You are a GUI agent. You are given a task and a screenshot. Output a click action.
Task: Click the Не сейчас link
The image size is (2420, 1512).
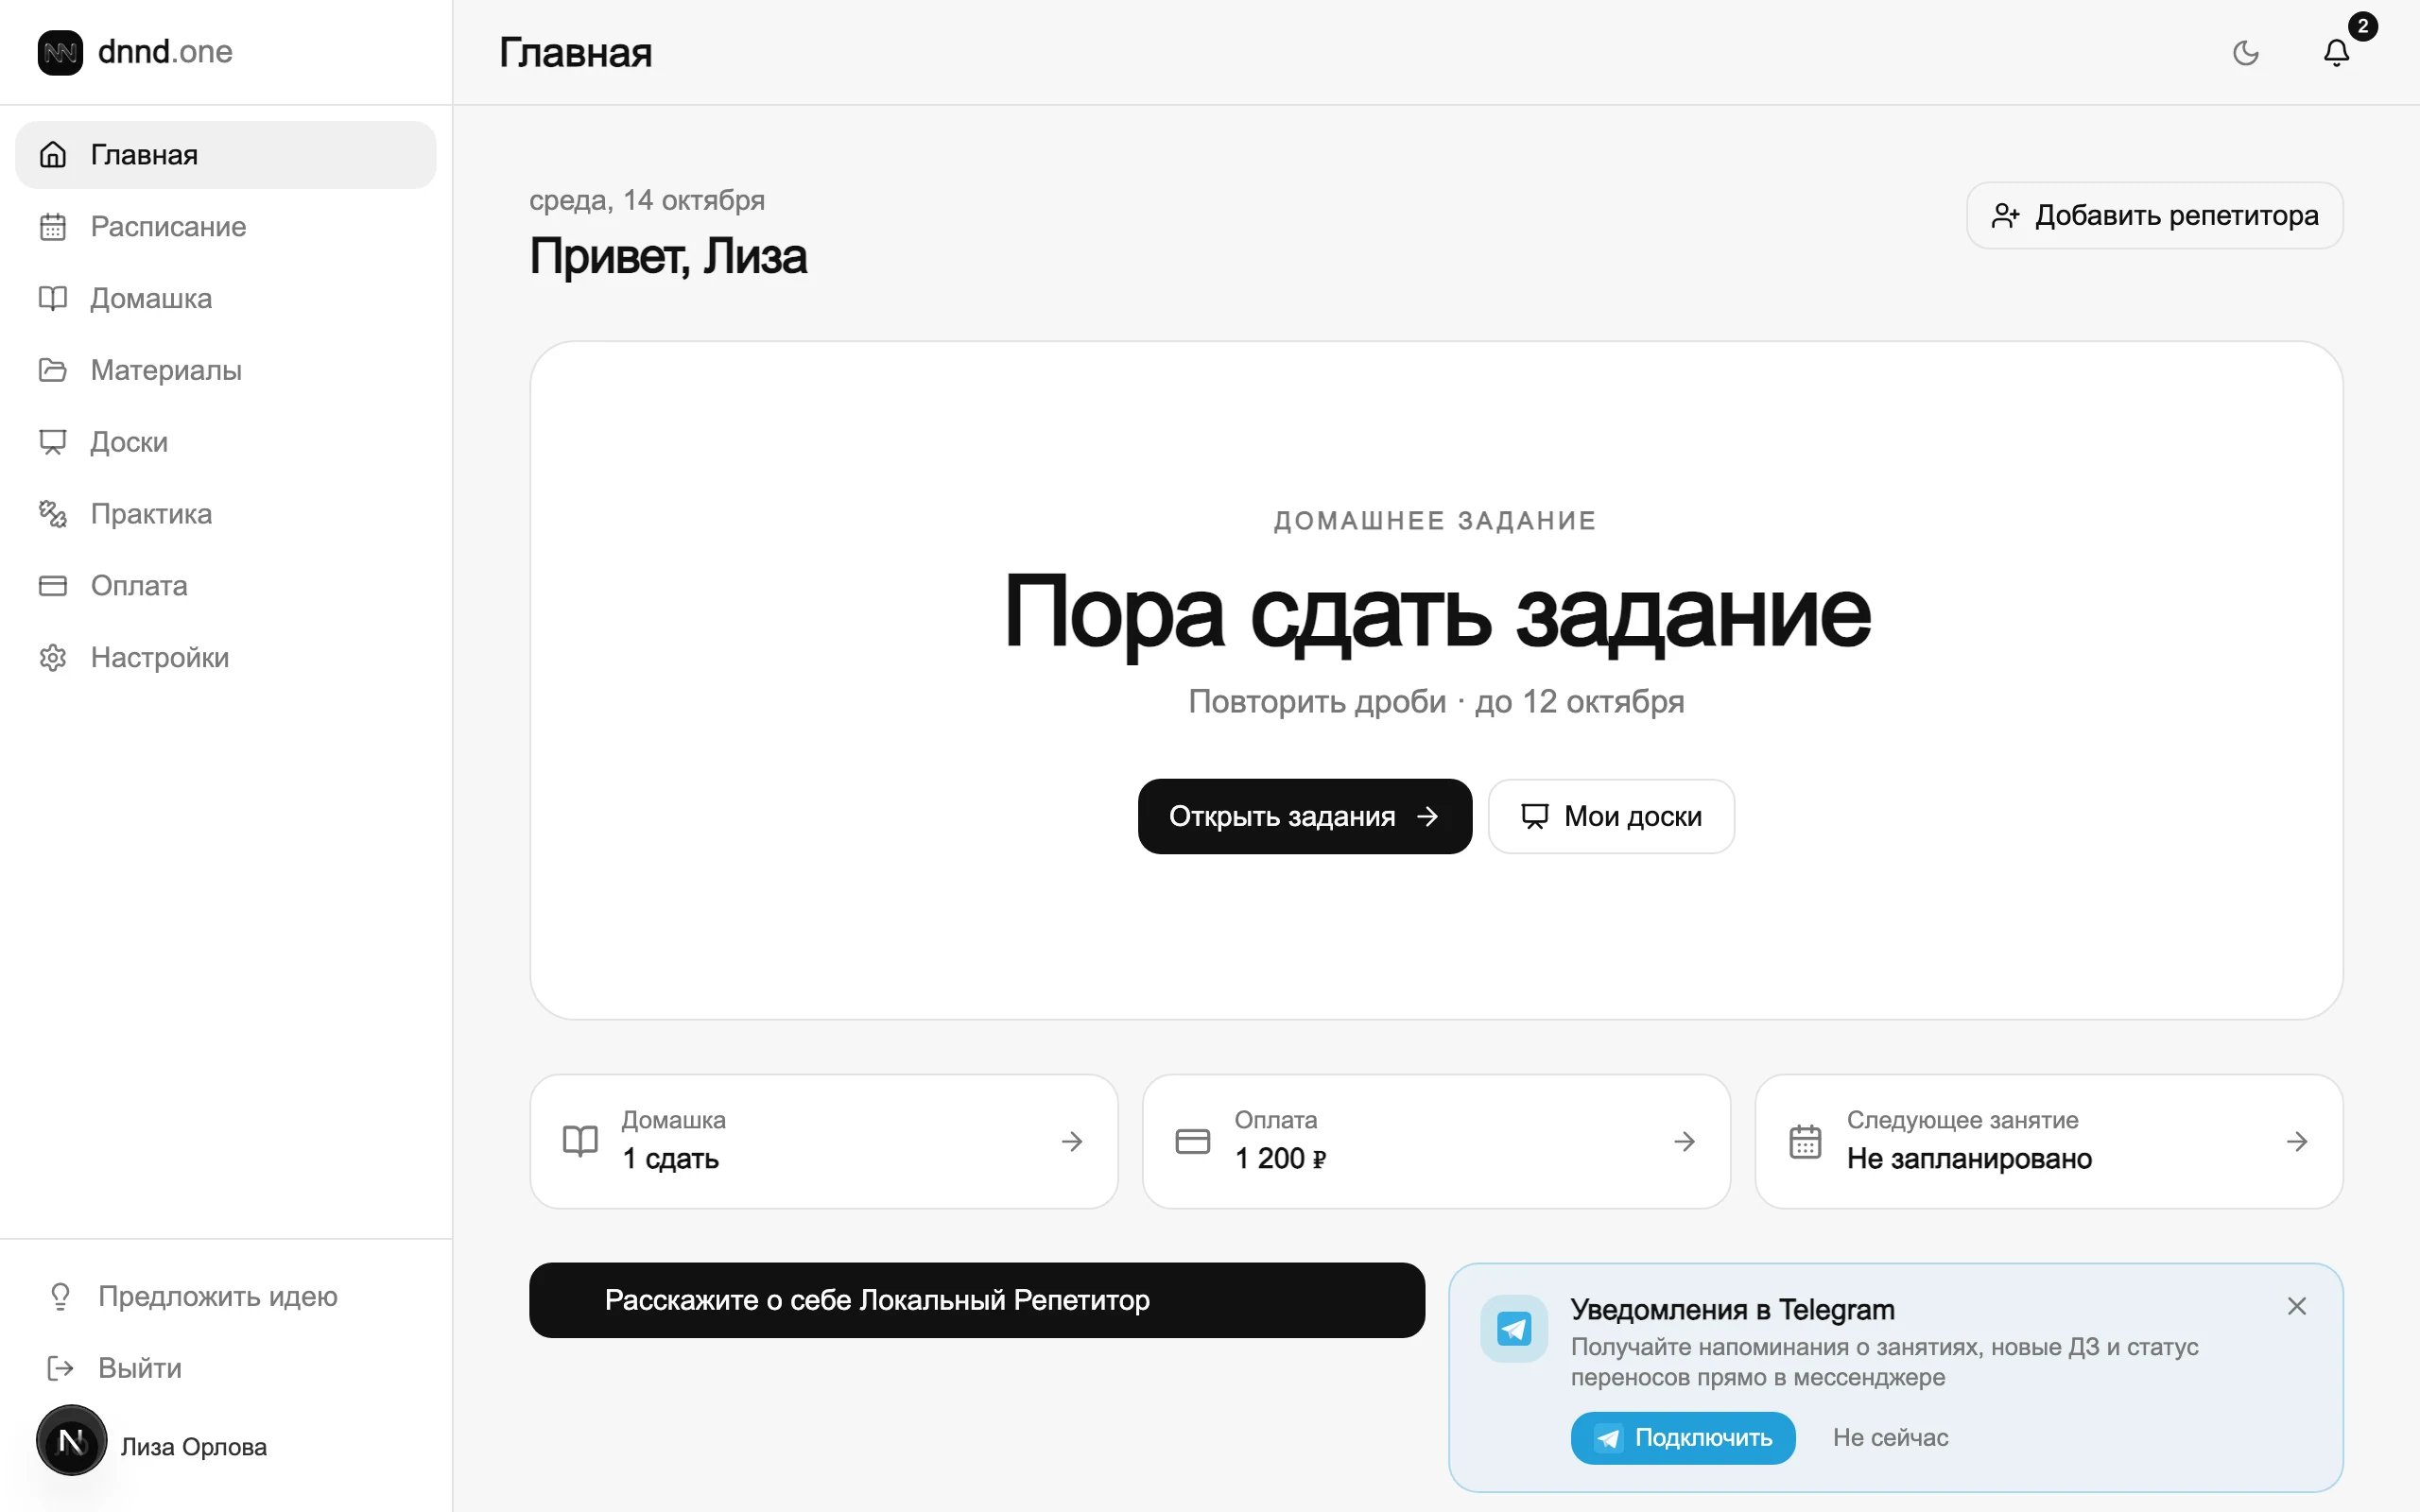tap(1890, 1438)
